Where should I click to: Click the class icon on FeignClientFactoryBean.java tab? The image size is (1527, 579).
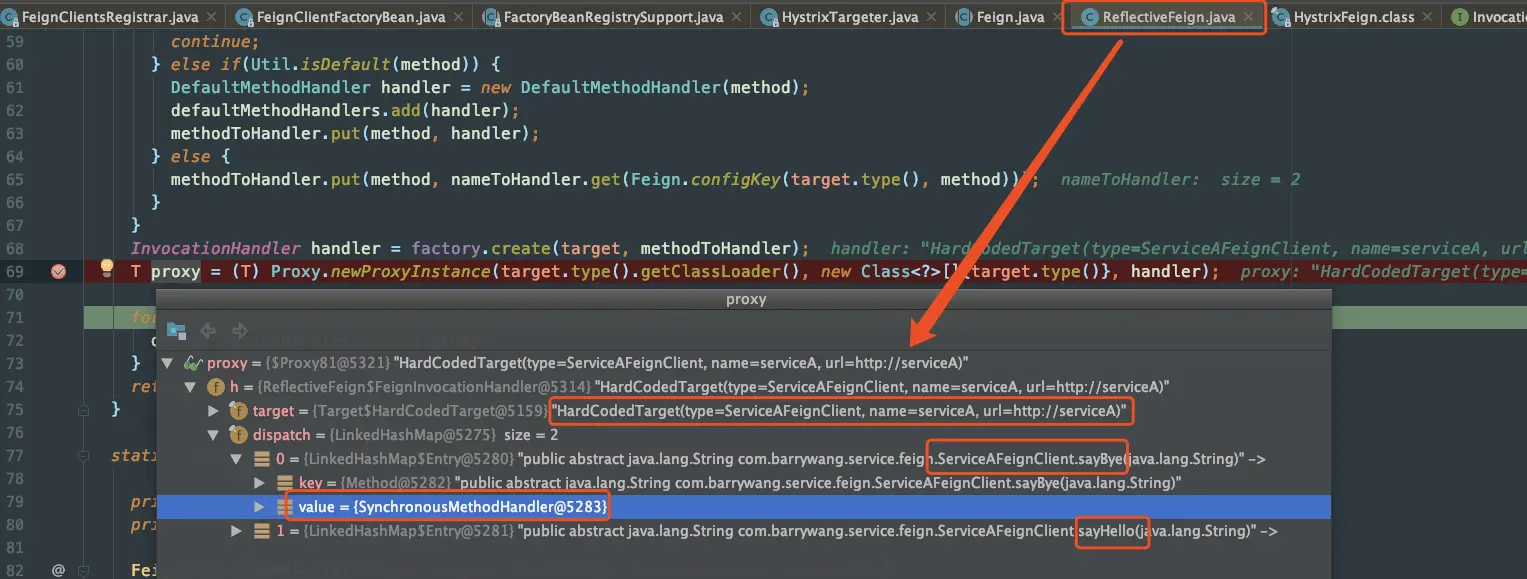243,17
